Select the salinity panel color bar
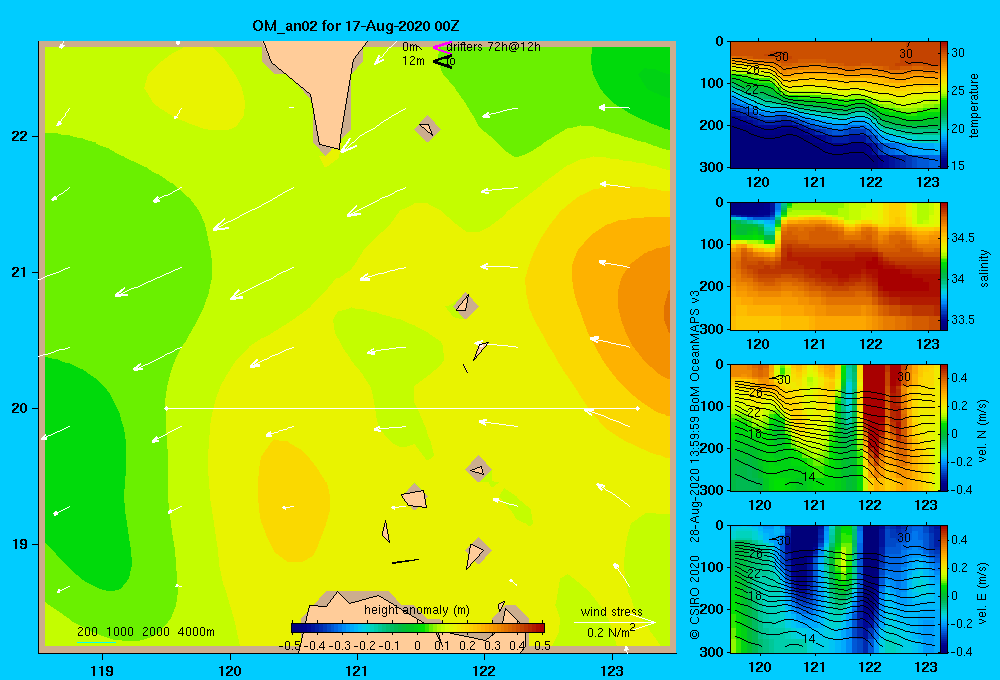1000x680 pixels. 944,266
